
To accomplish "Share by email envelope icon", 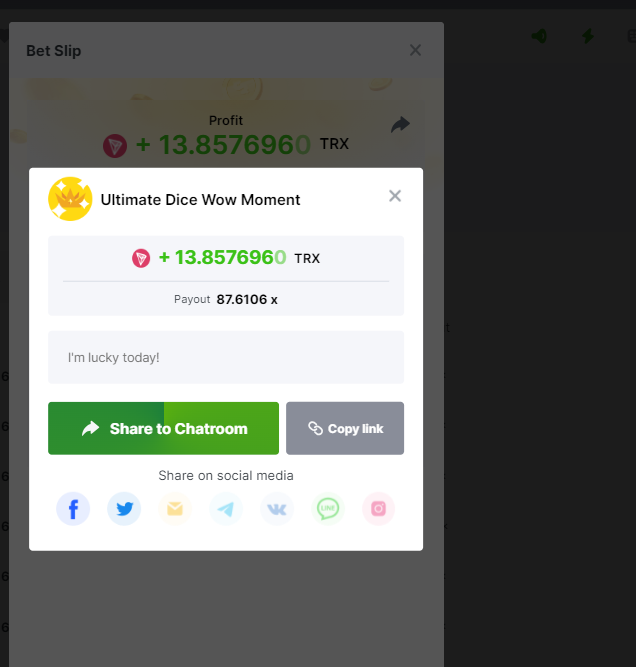I will tap(175, 509).
